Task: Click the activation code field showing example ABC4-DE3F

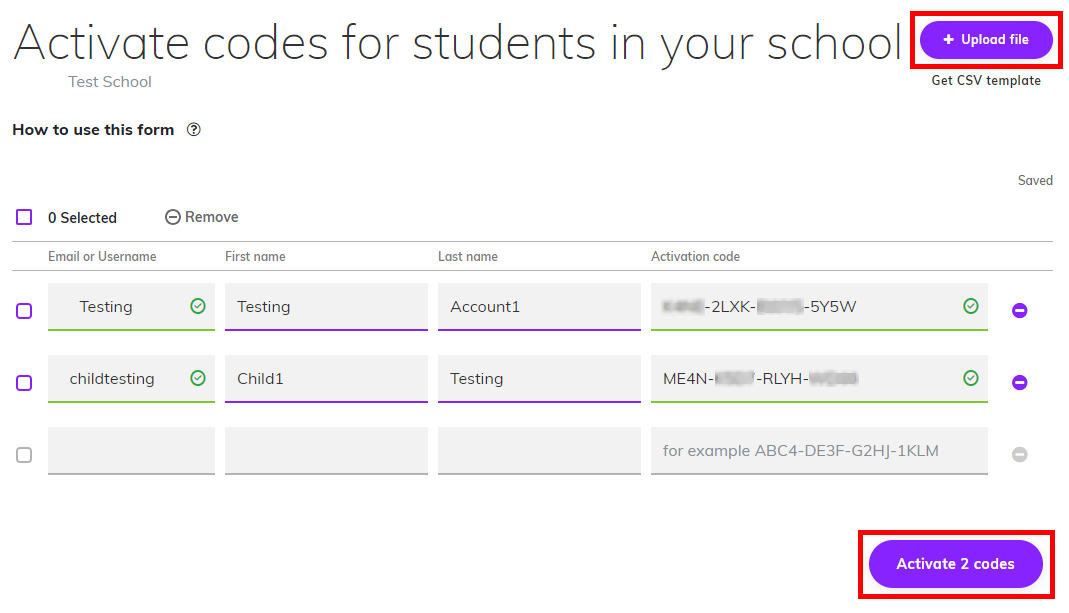Action: (819, 451)
